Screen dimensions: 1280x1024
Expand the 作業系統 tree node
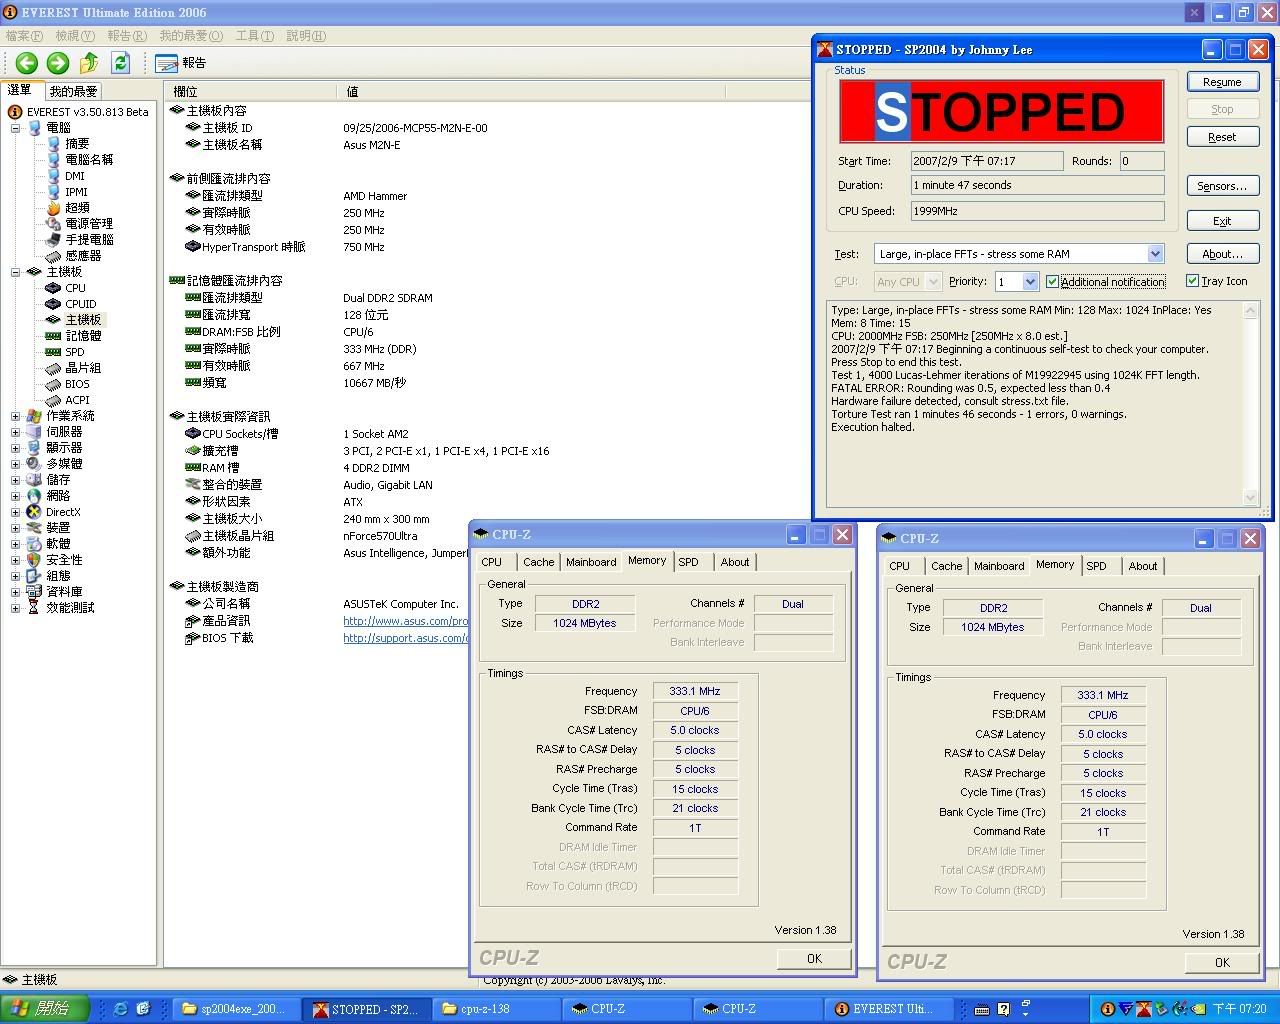(x=15, y=416)
